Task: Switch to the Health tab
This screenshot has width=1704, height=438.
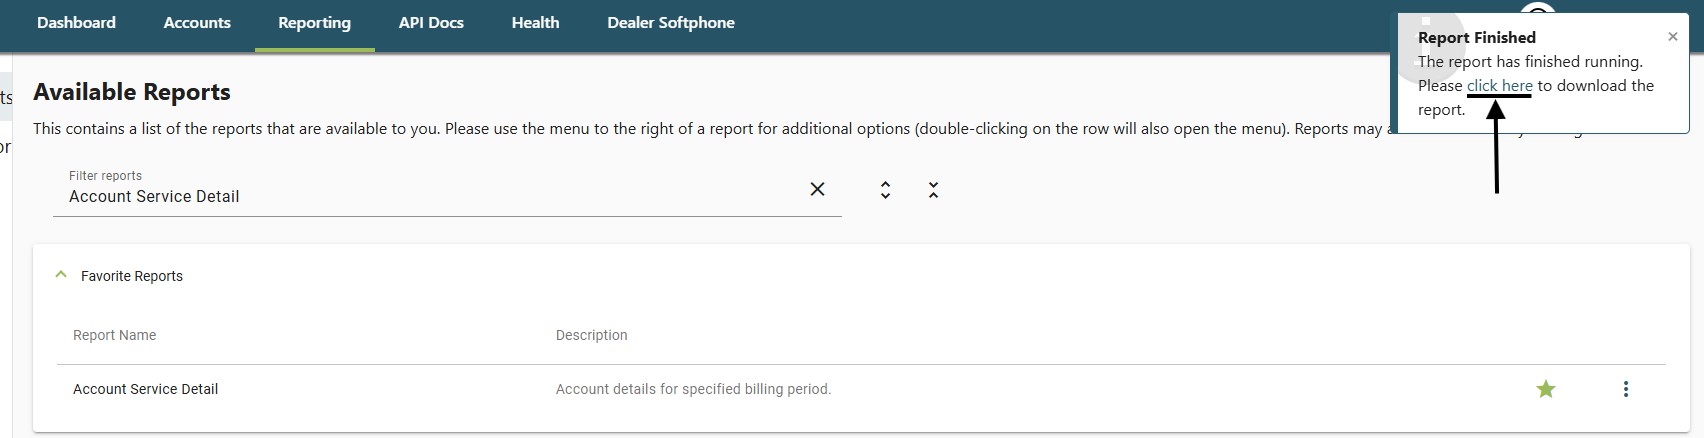Action: click(x=535, y=22)
